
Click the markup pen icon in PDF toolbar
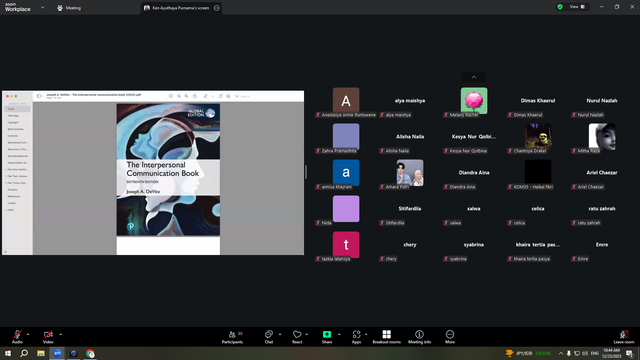click(206, 96)
